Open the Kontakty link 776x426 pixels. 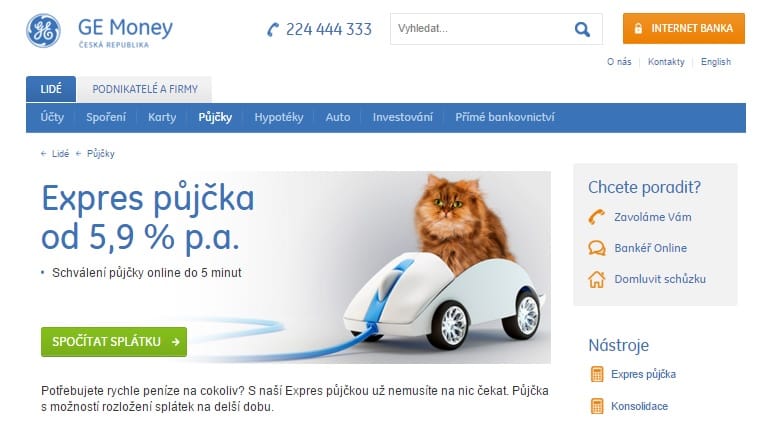[666, 62]
